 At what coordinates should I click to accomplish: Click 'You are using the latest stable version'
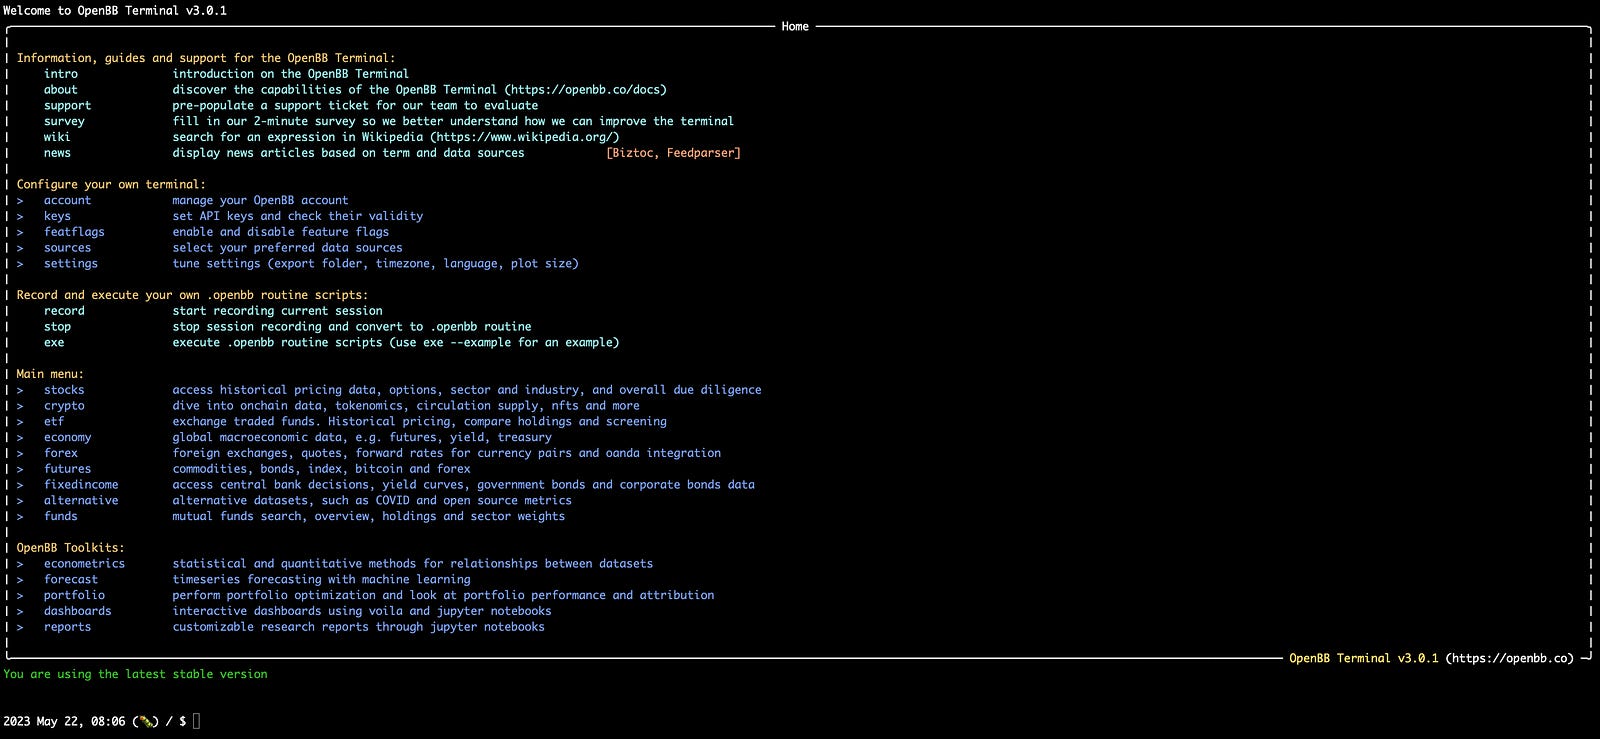[135, 675]
